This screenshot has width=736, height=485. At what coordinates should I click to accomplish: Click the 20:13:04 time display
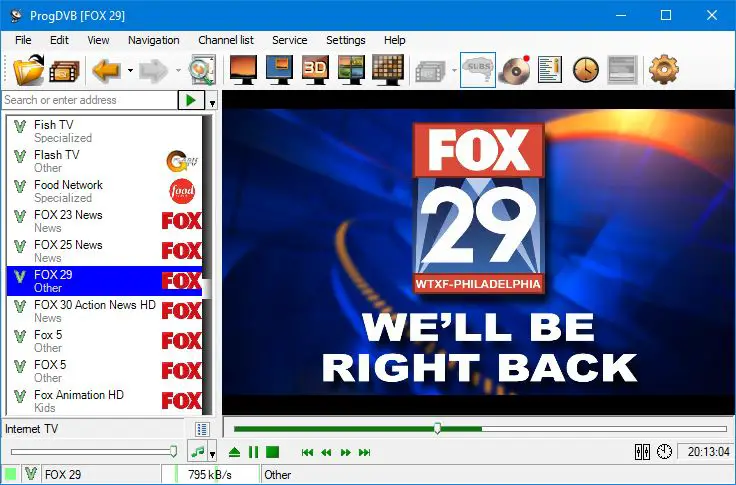click(x=708, y=452)
